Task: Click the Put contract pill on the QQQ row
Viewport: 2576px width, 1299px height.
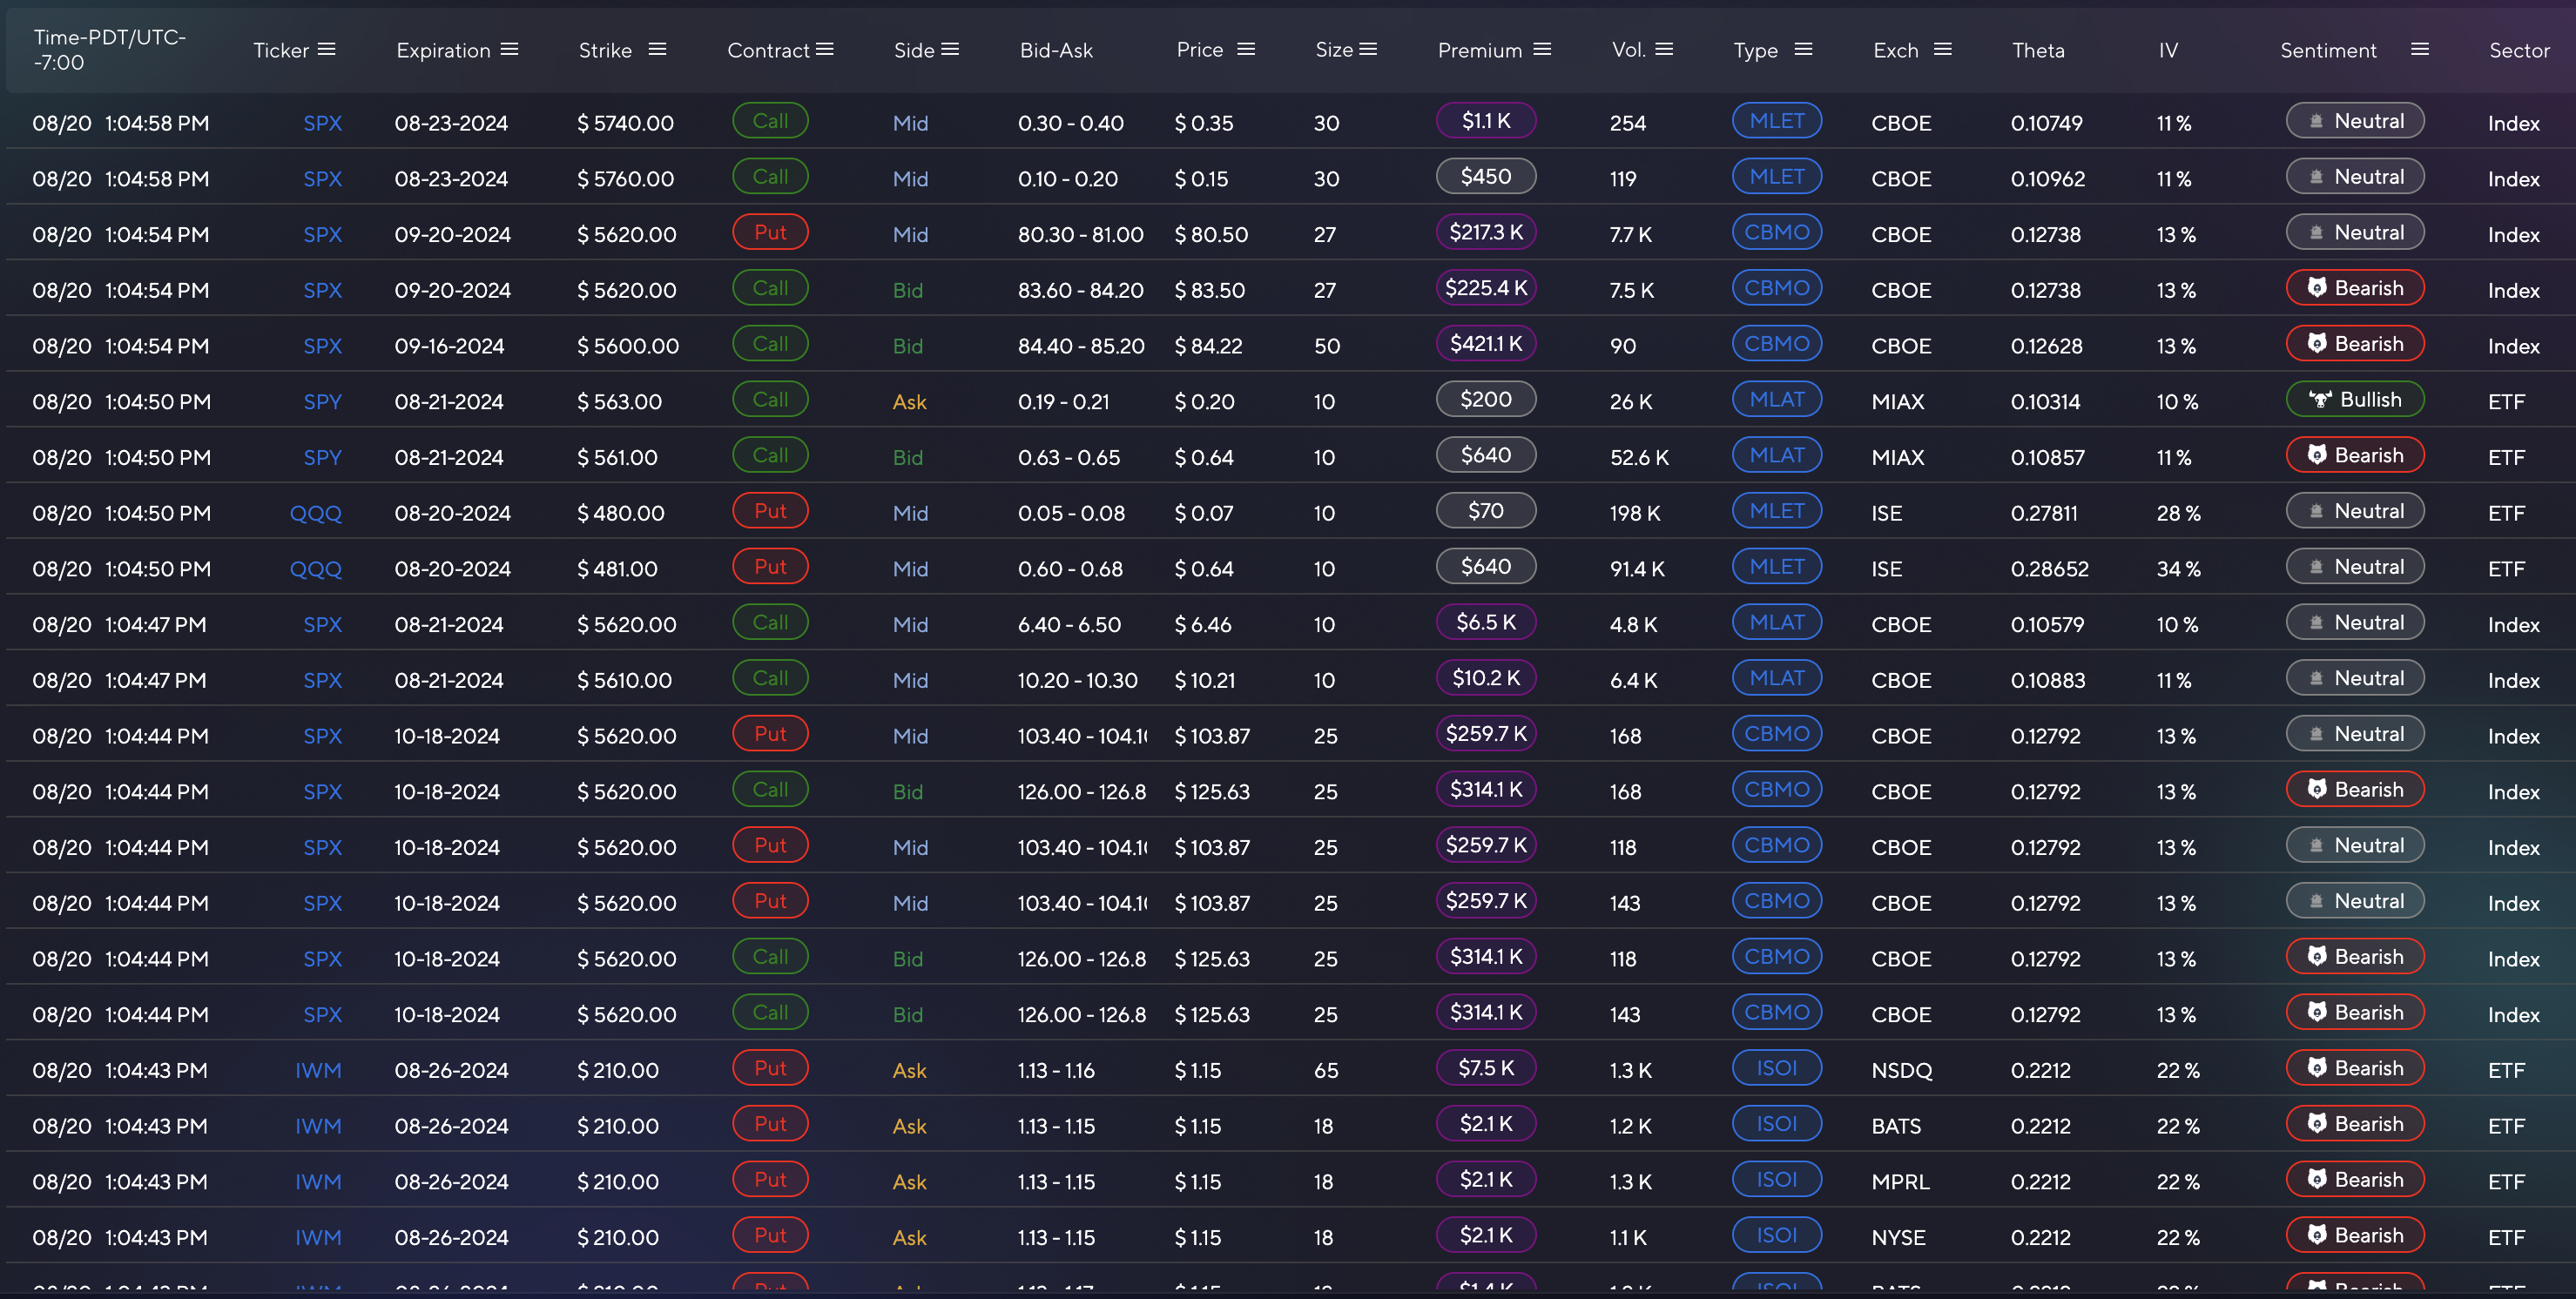Action: (770, 510)
